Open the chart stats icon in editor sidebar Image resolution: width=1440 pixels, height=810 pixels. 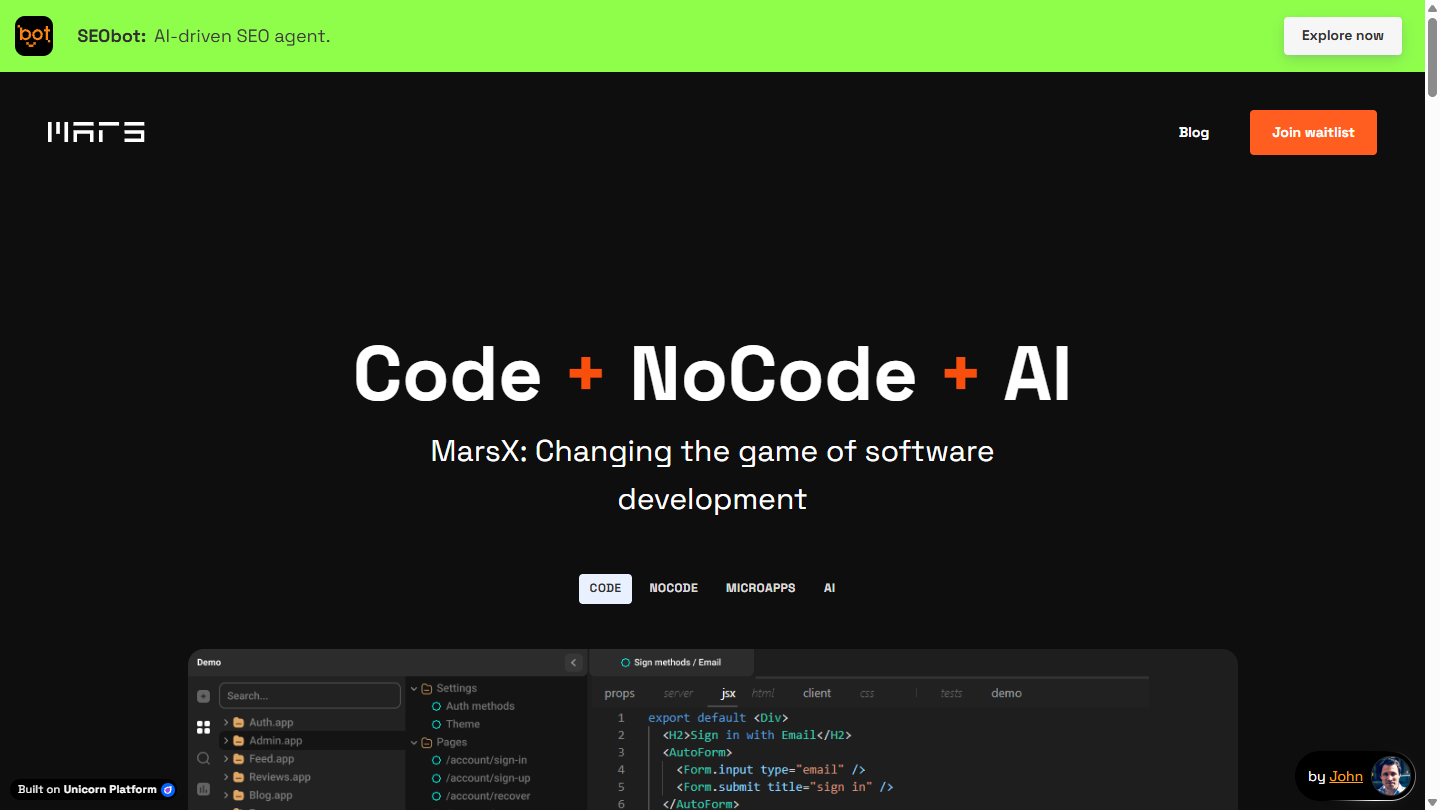coord(204,789)
